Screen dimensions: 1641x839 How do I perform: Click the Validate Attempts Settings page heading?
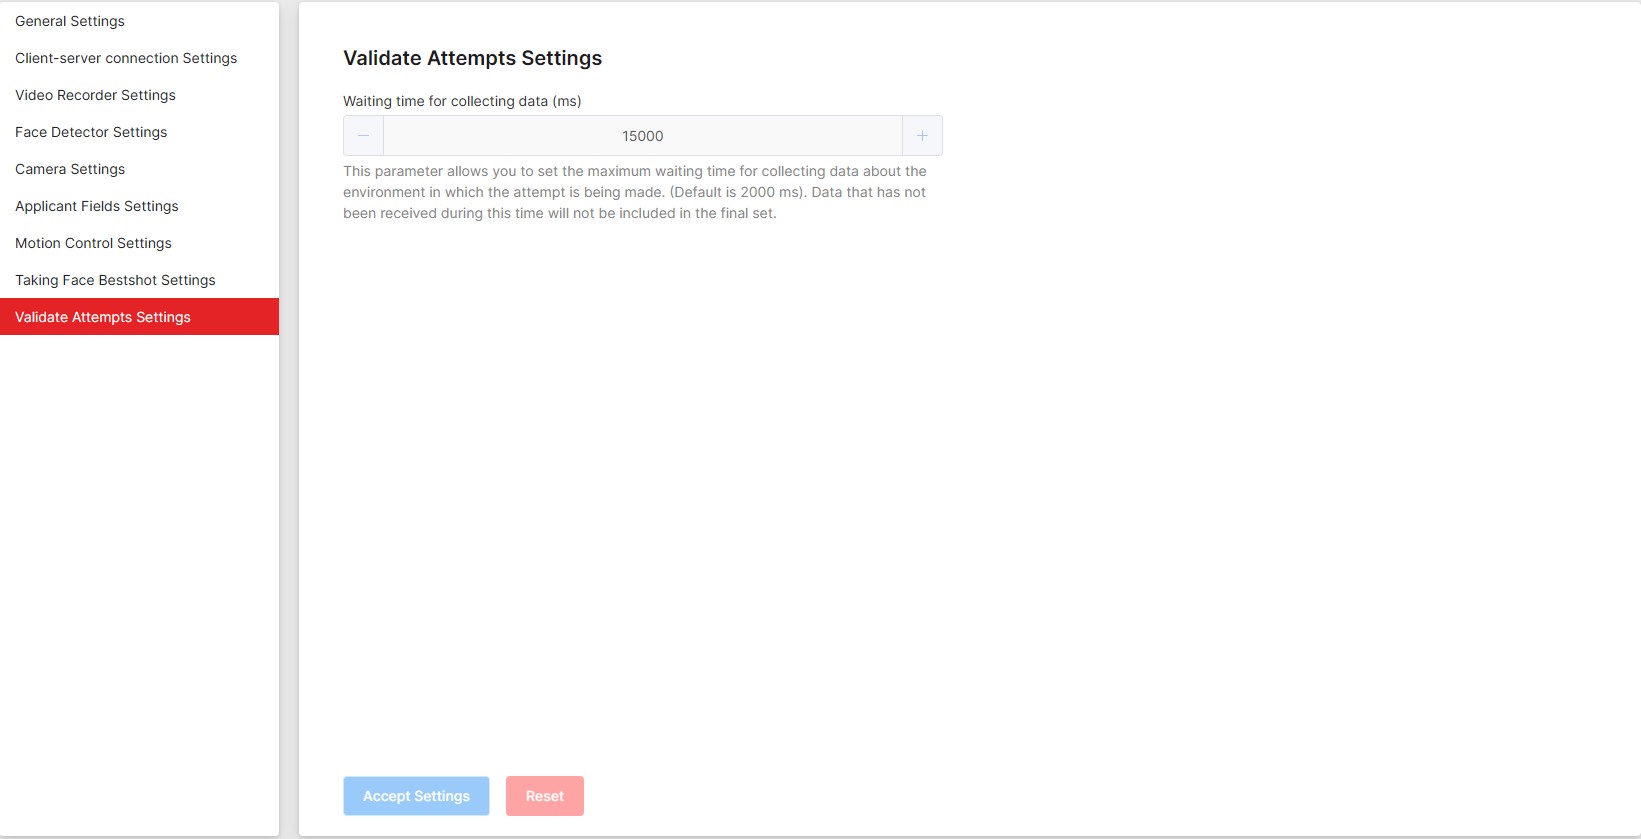pos(472,58)
